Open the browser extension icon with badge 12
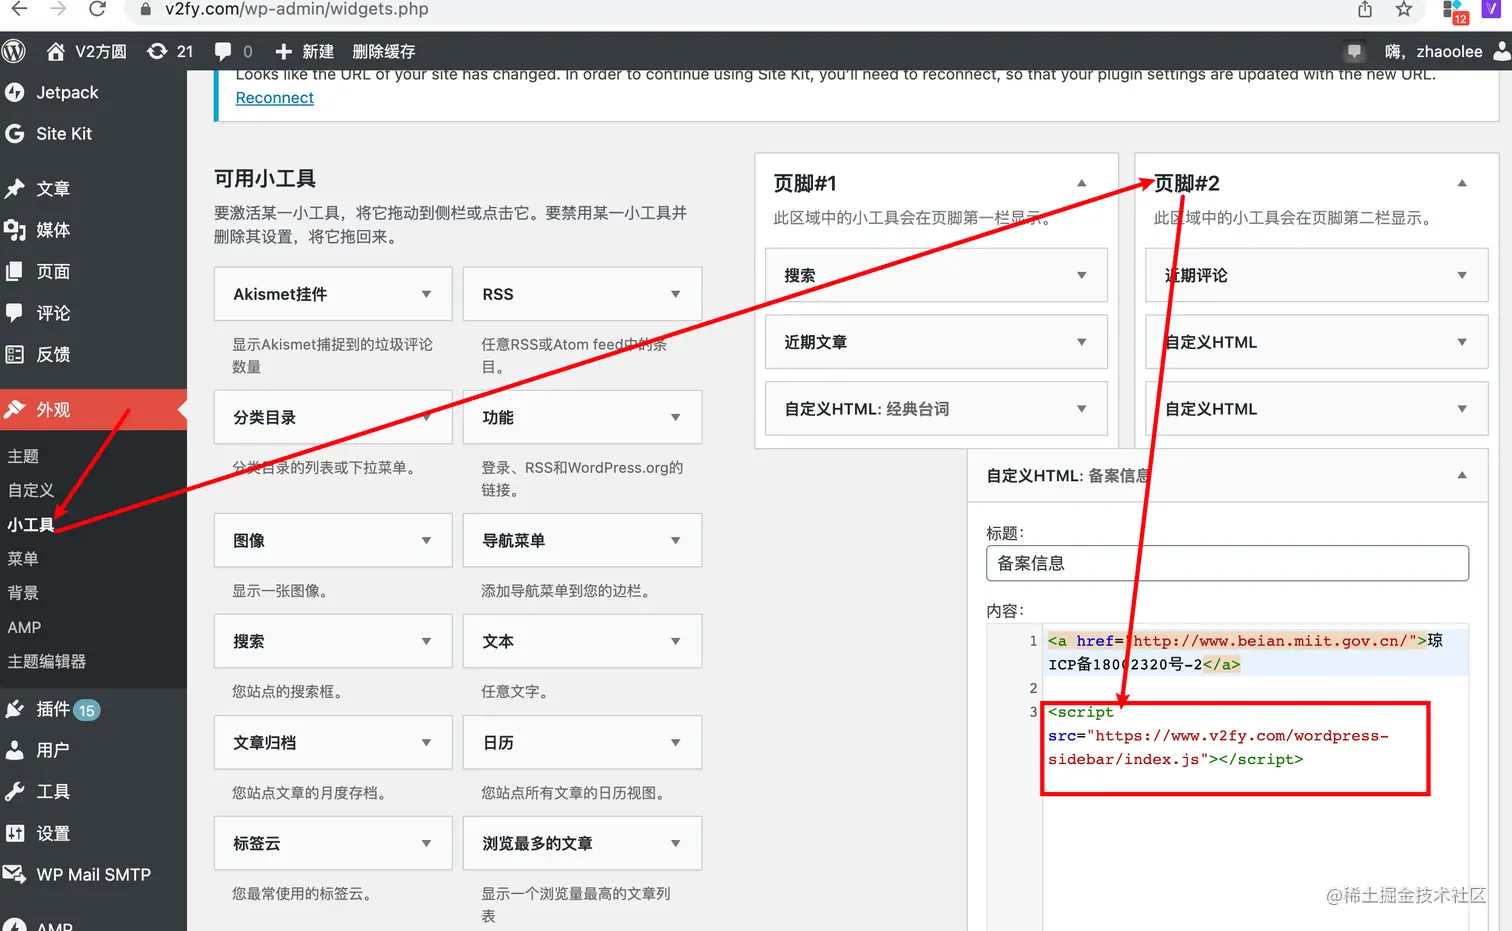1512x931 pixels. click(x=1455, y=10)
